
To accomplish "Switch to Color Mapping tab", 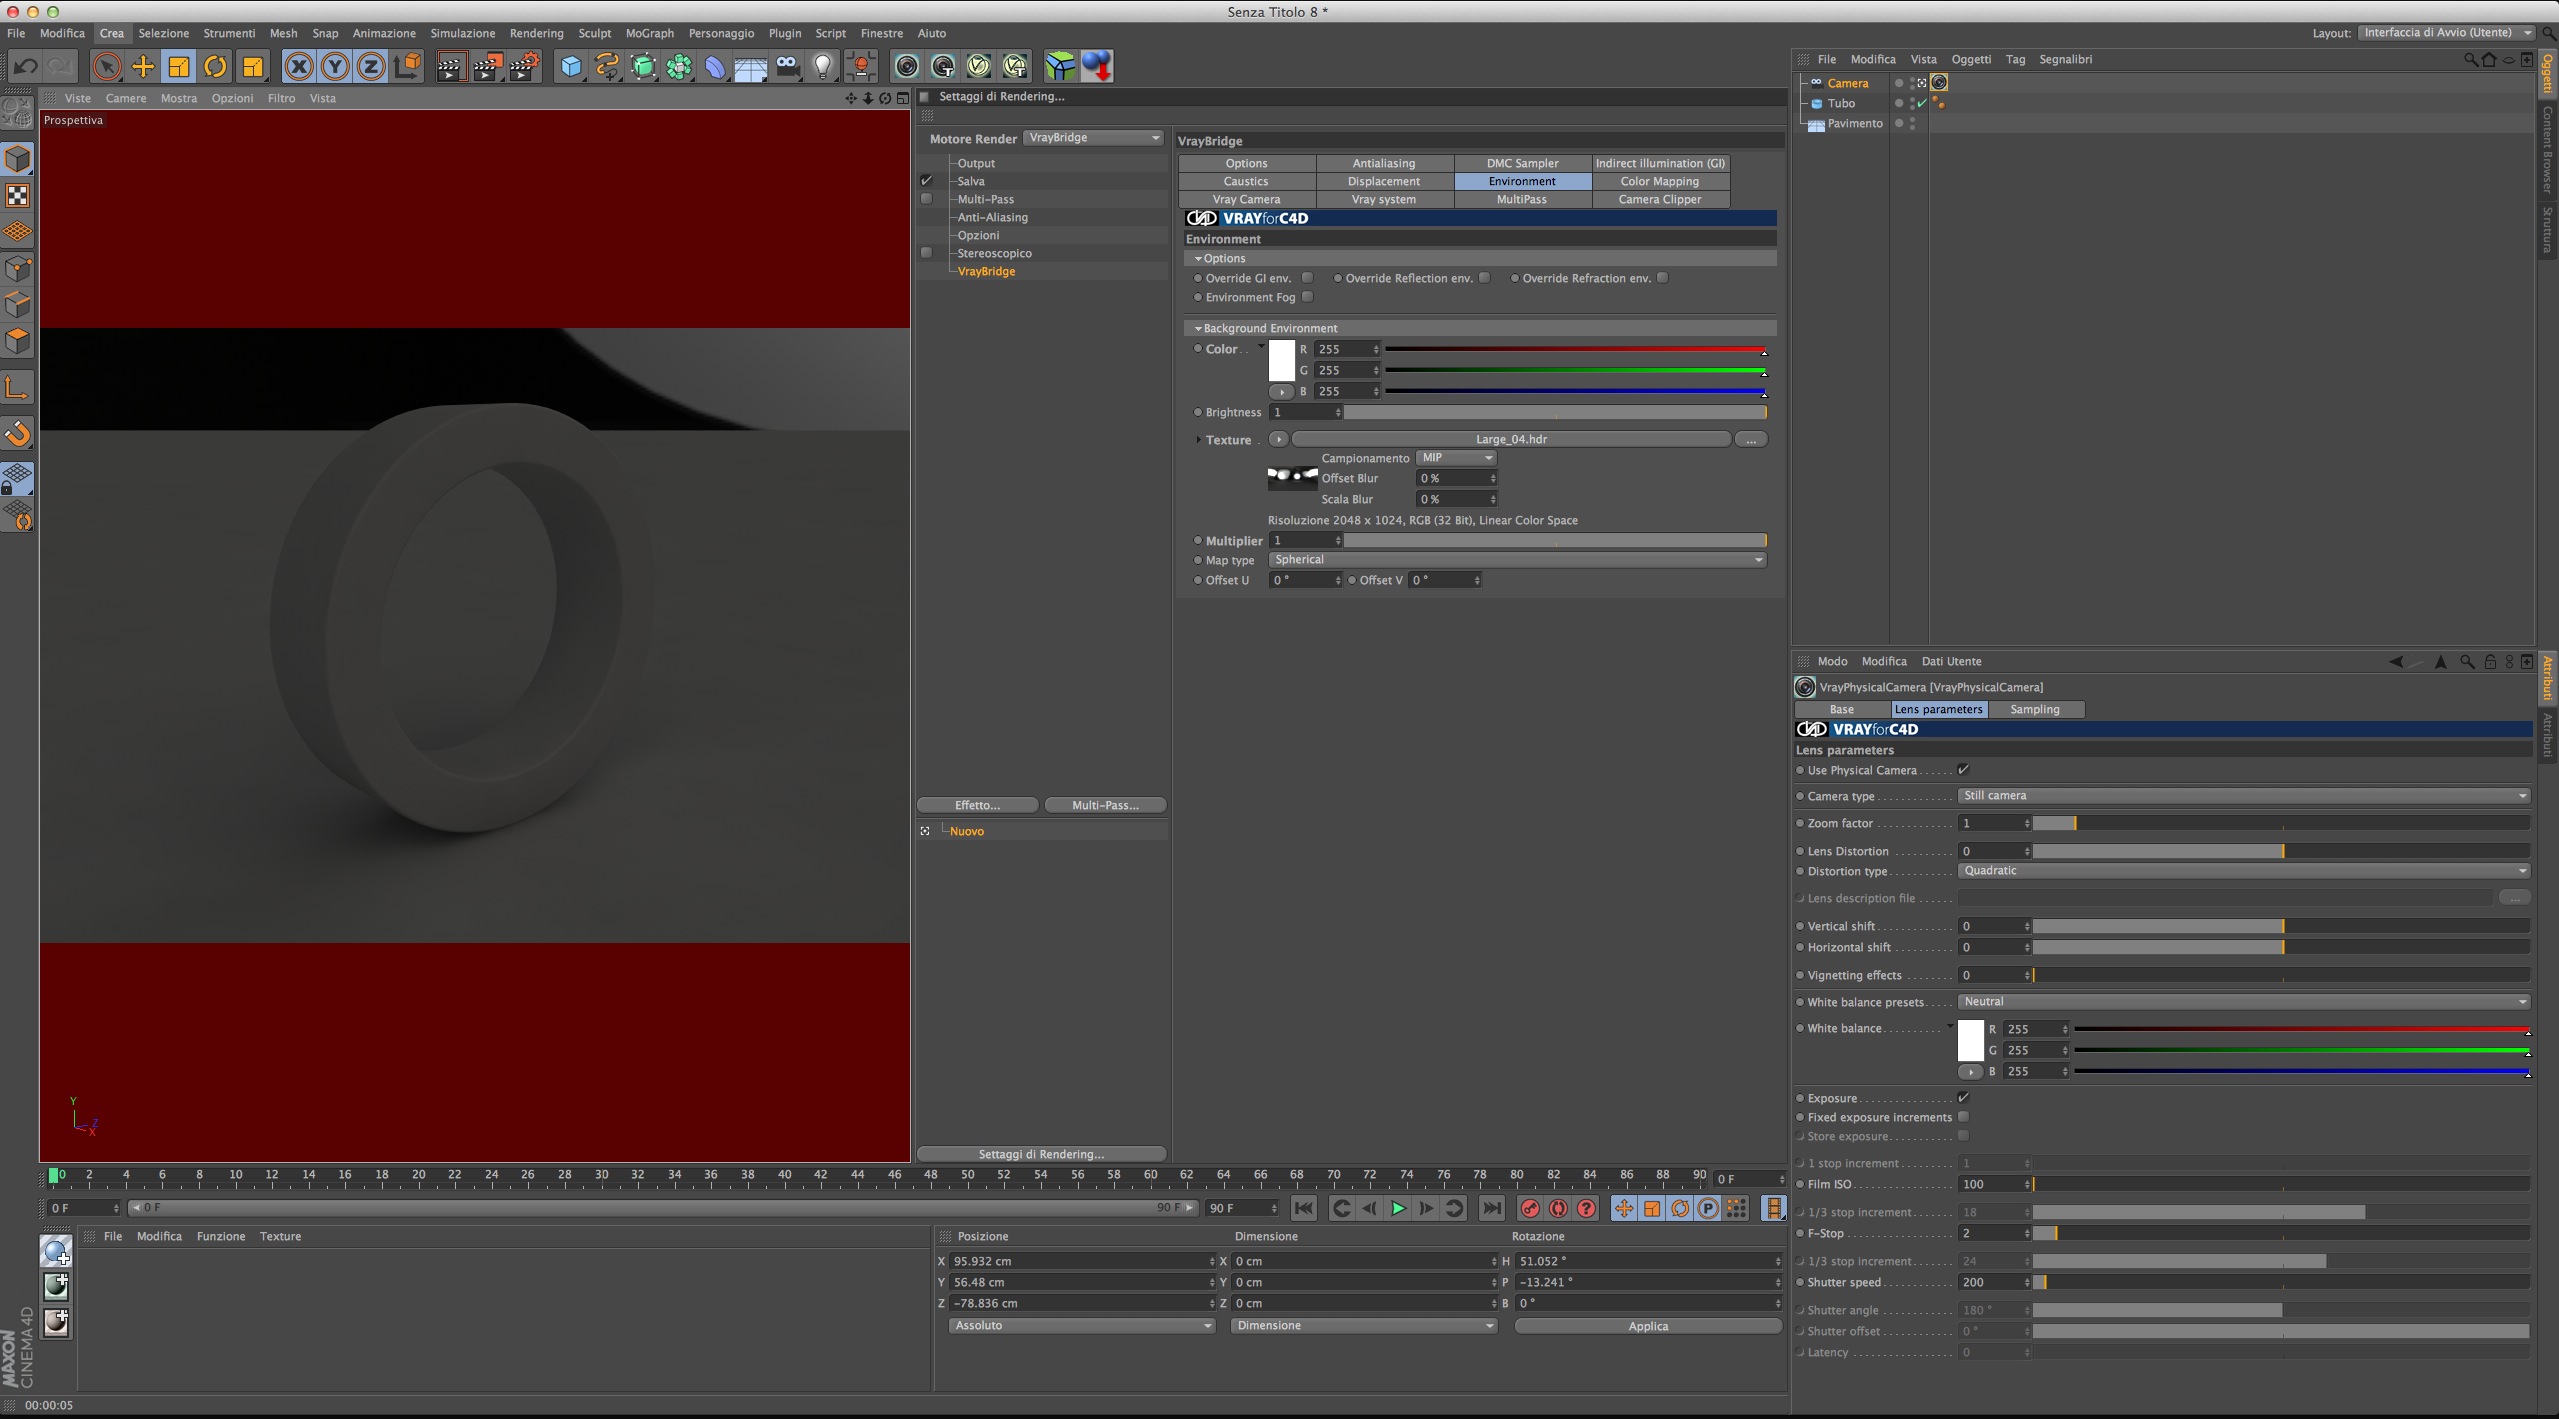I will click(x=1659, y=181).
